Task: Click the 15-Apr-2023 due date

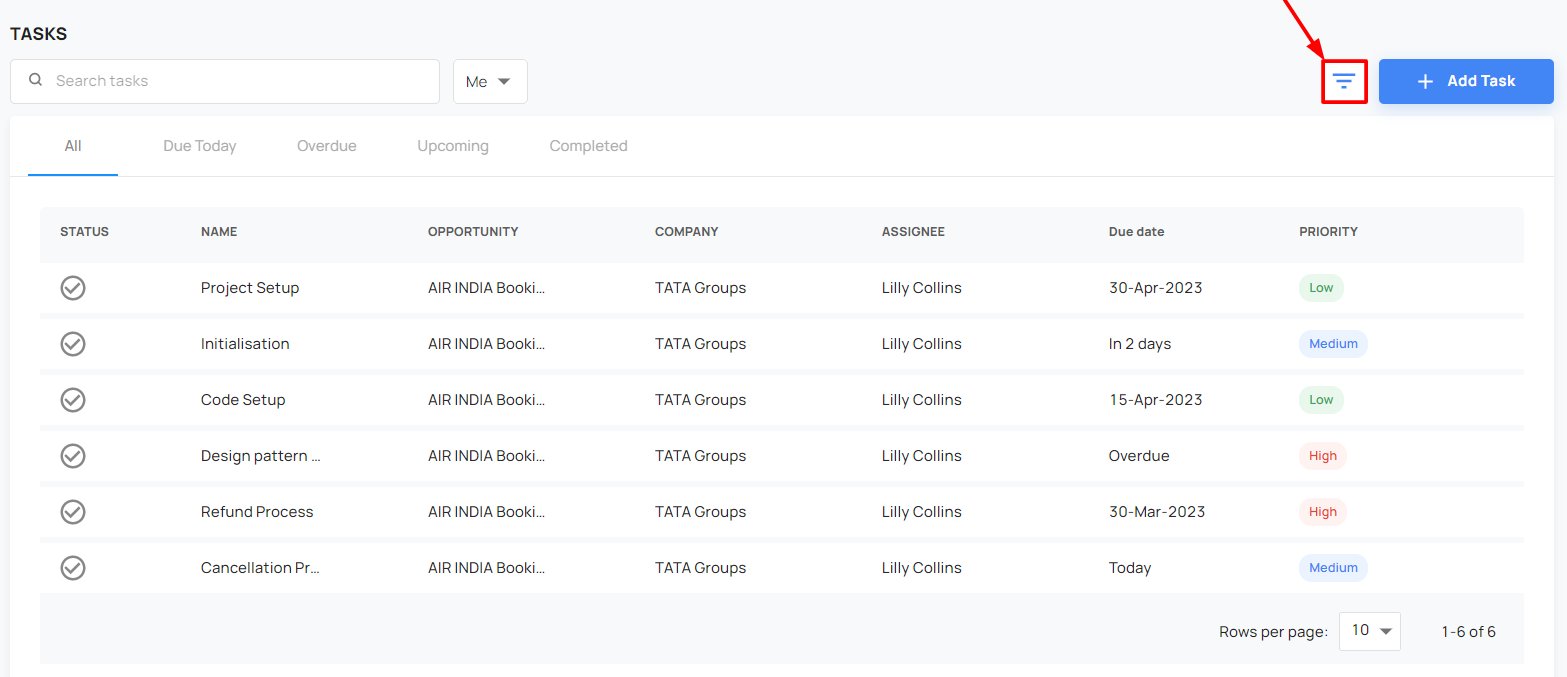Action: pyautogui.click(x=1155, y=400)
